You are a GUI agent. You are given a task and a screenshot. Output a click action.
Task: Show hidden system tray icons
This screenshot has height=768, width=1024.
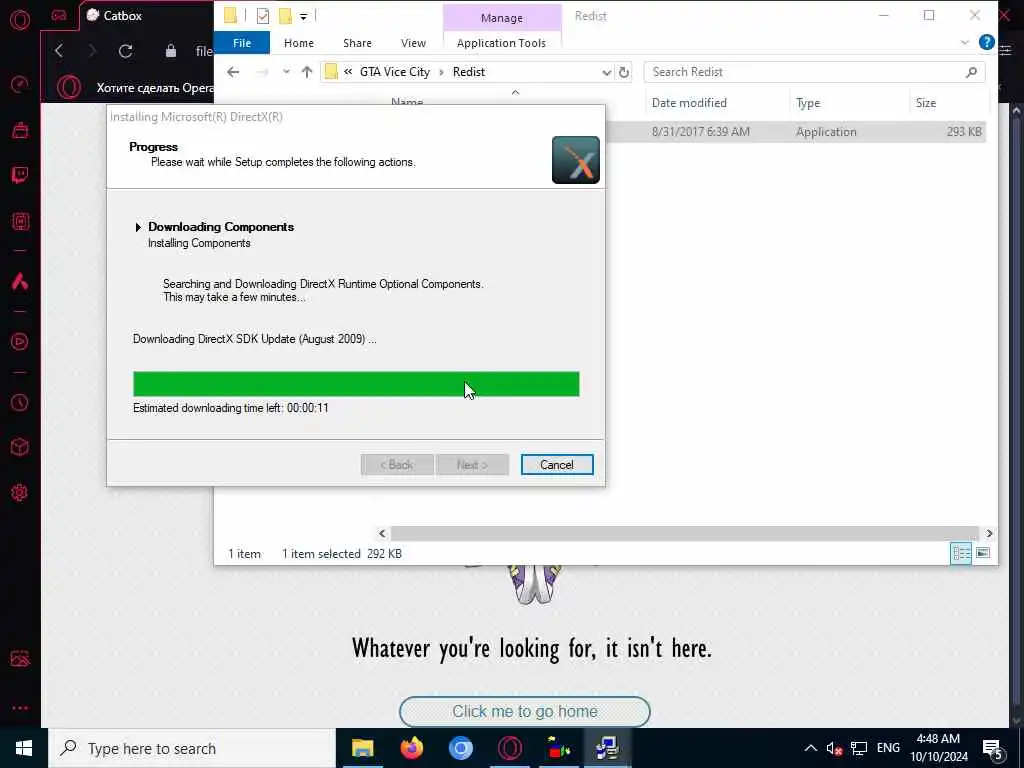click(810, 748)
